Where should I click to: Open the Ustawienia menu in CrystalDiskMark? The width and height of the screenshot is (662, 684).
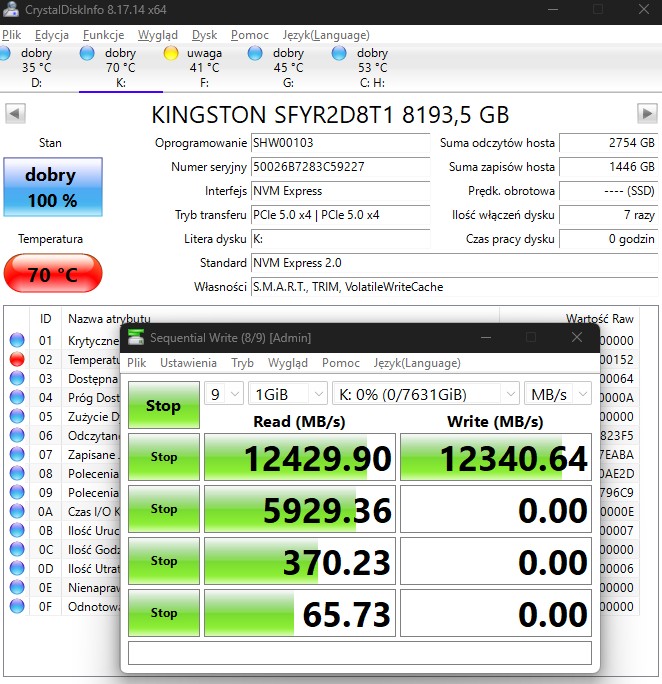tap(188, 363)
